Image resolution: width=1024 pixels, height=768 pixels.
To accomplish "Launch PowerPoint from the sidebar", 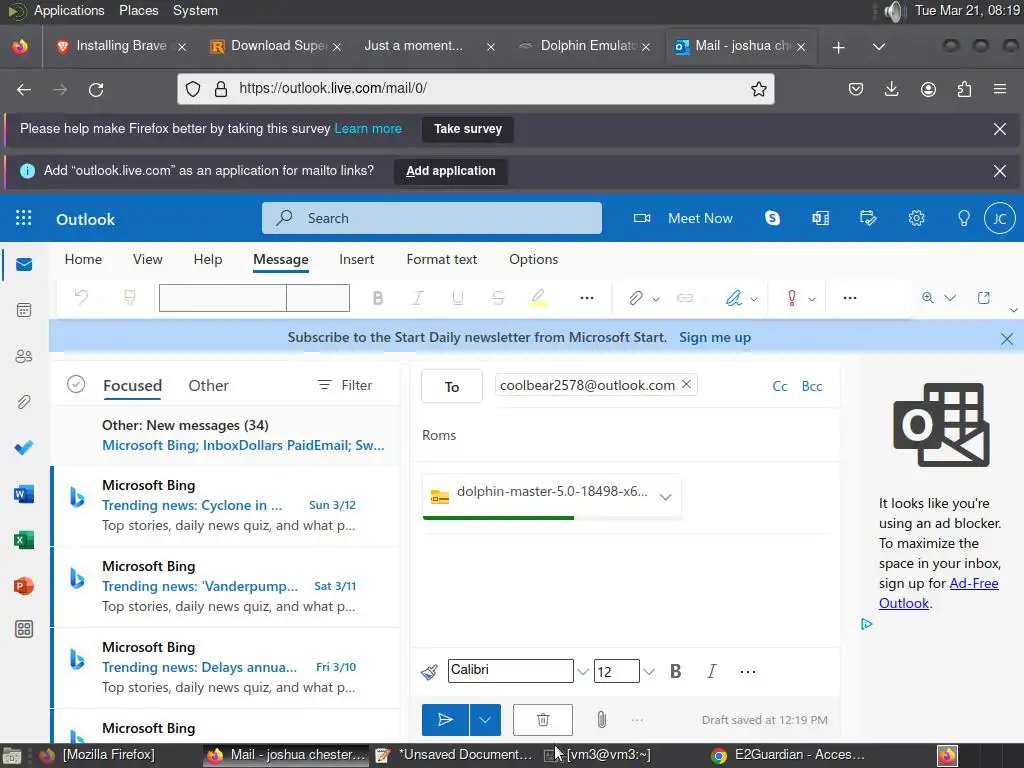I will point(24,586).
